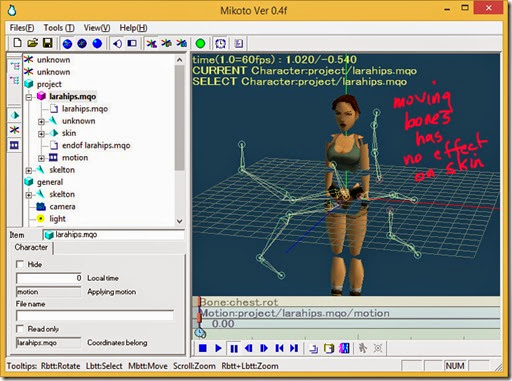Expand the motion tree node
The height and width of the screenshot is (381, 512).
click(41, 158)
